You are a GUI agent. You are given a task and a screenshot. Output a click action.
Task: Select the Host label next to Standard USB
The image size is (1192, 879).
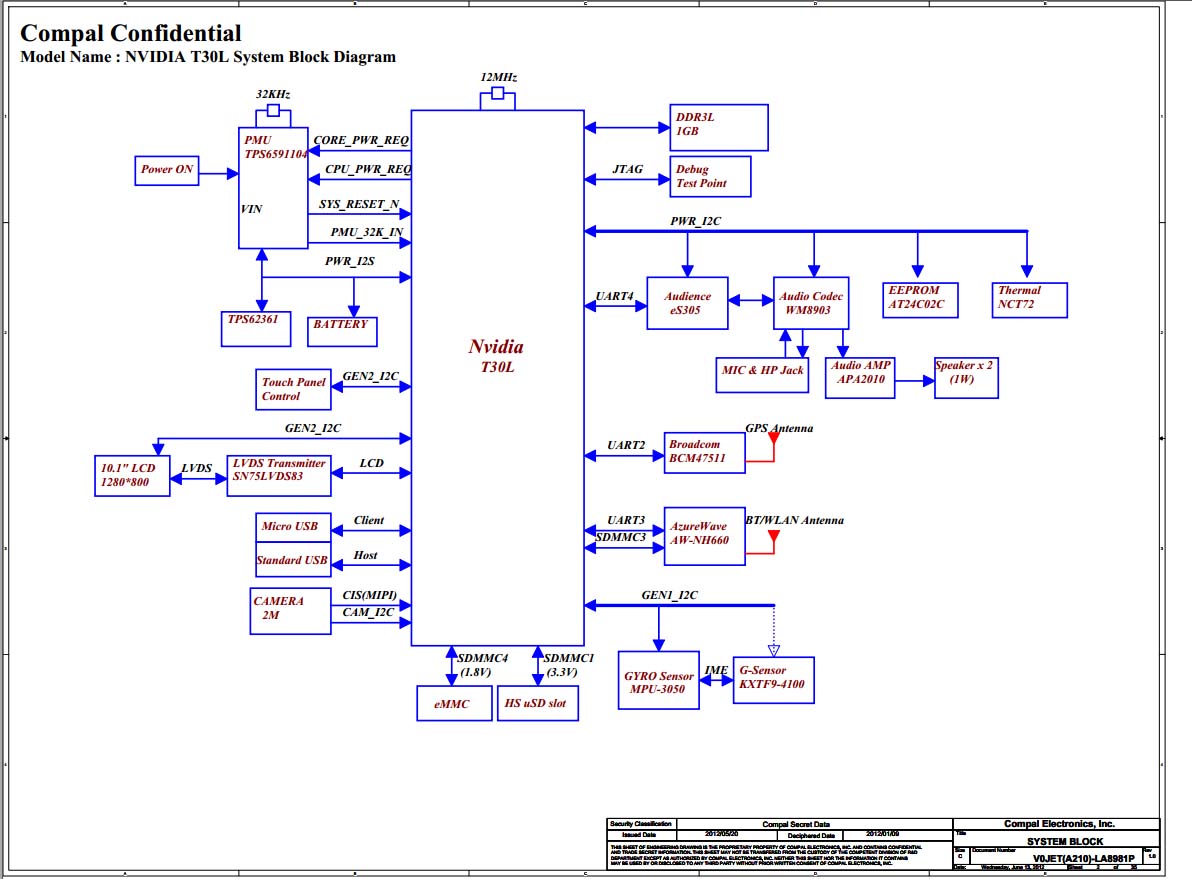(366, 555)
